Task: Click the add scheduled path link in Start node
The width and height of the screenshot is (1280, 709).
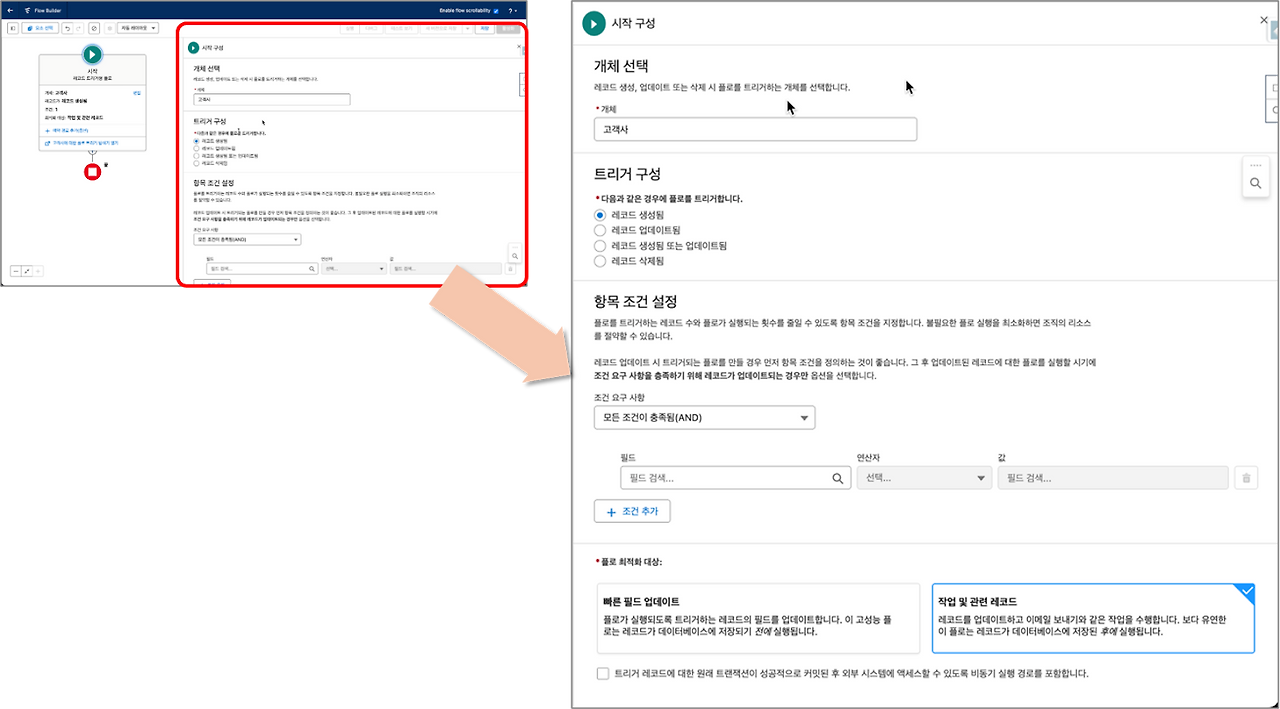Action: coord(66,130)
